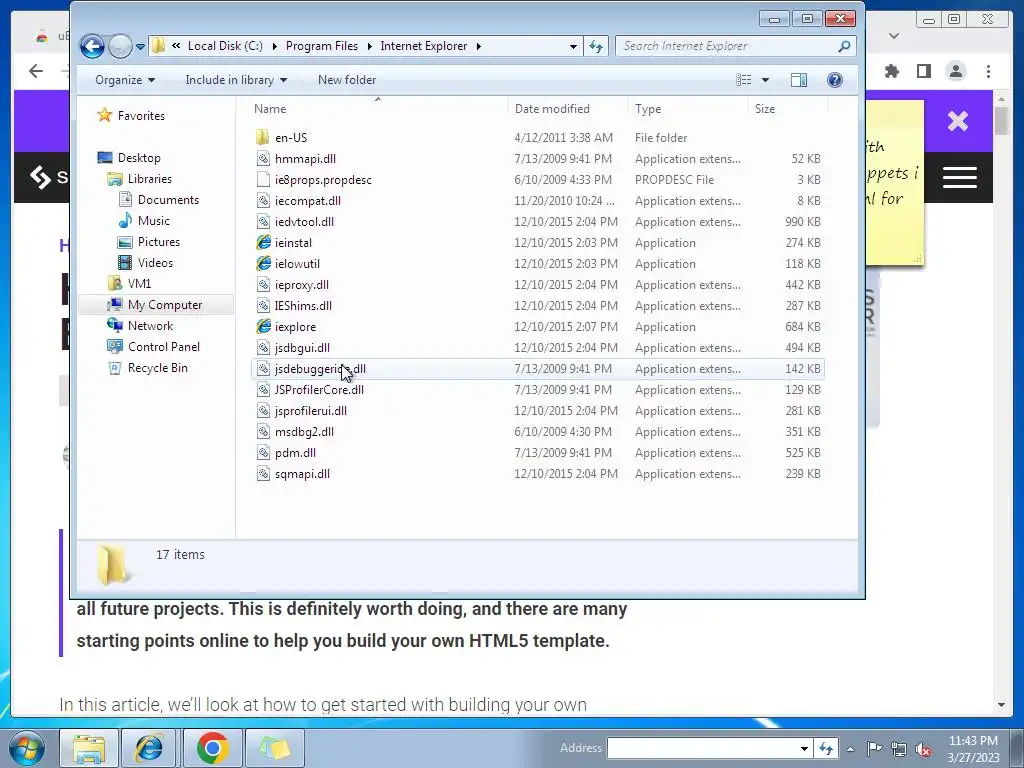Image resolution: width=1024 pixels, height=768 pixels.
Task: Sort by Type column header
Action: click(x=688, y=108)
